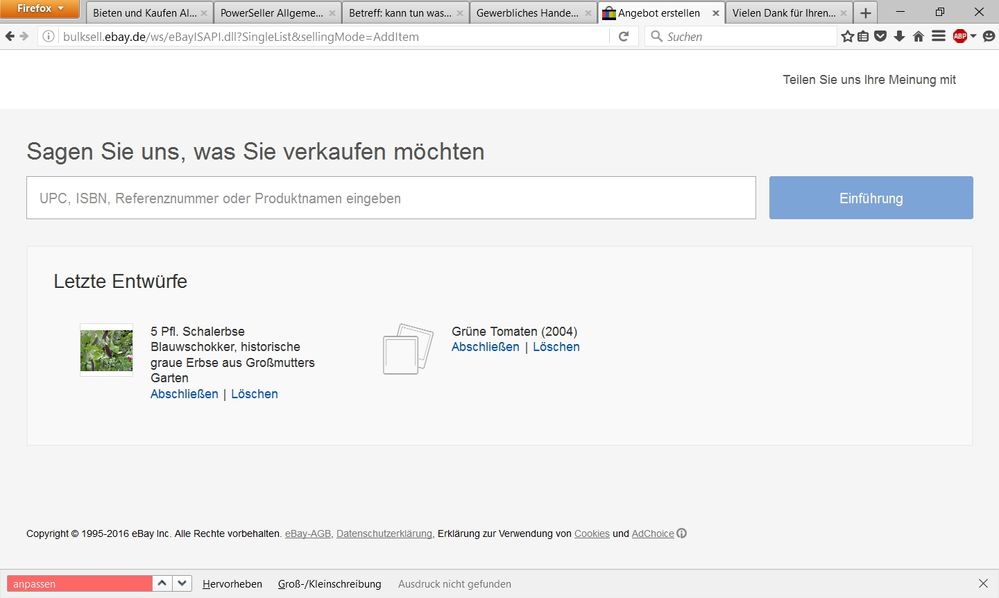Click the Adblock Plus ABP icon
Image resolution: width=999 pixels, height=598 pixels.
coord(959,37)
